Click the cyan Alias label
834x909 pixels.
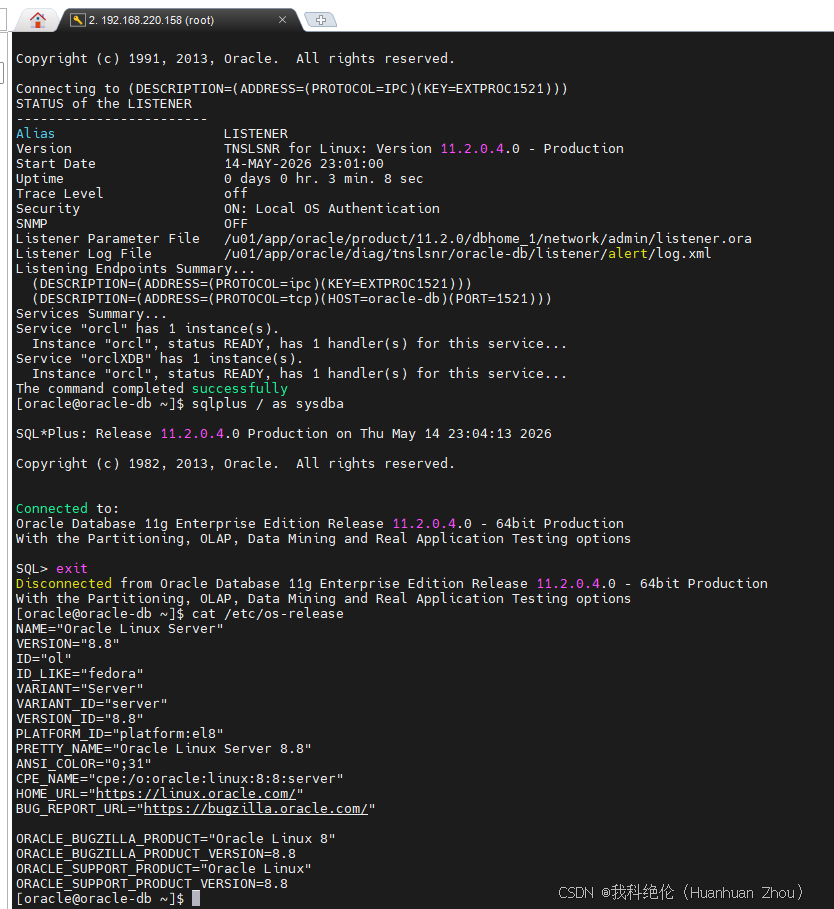(x=35, y=133)
